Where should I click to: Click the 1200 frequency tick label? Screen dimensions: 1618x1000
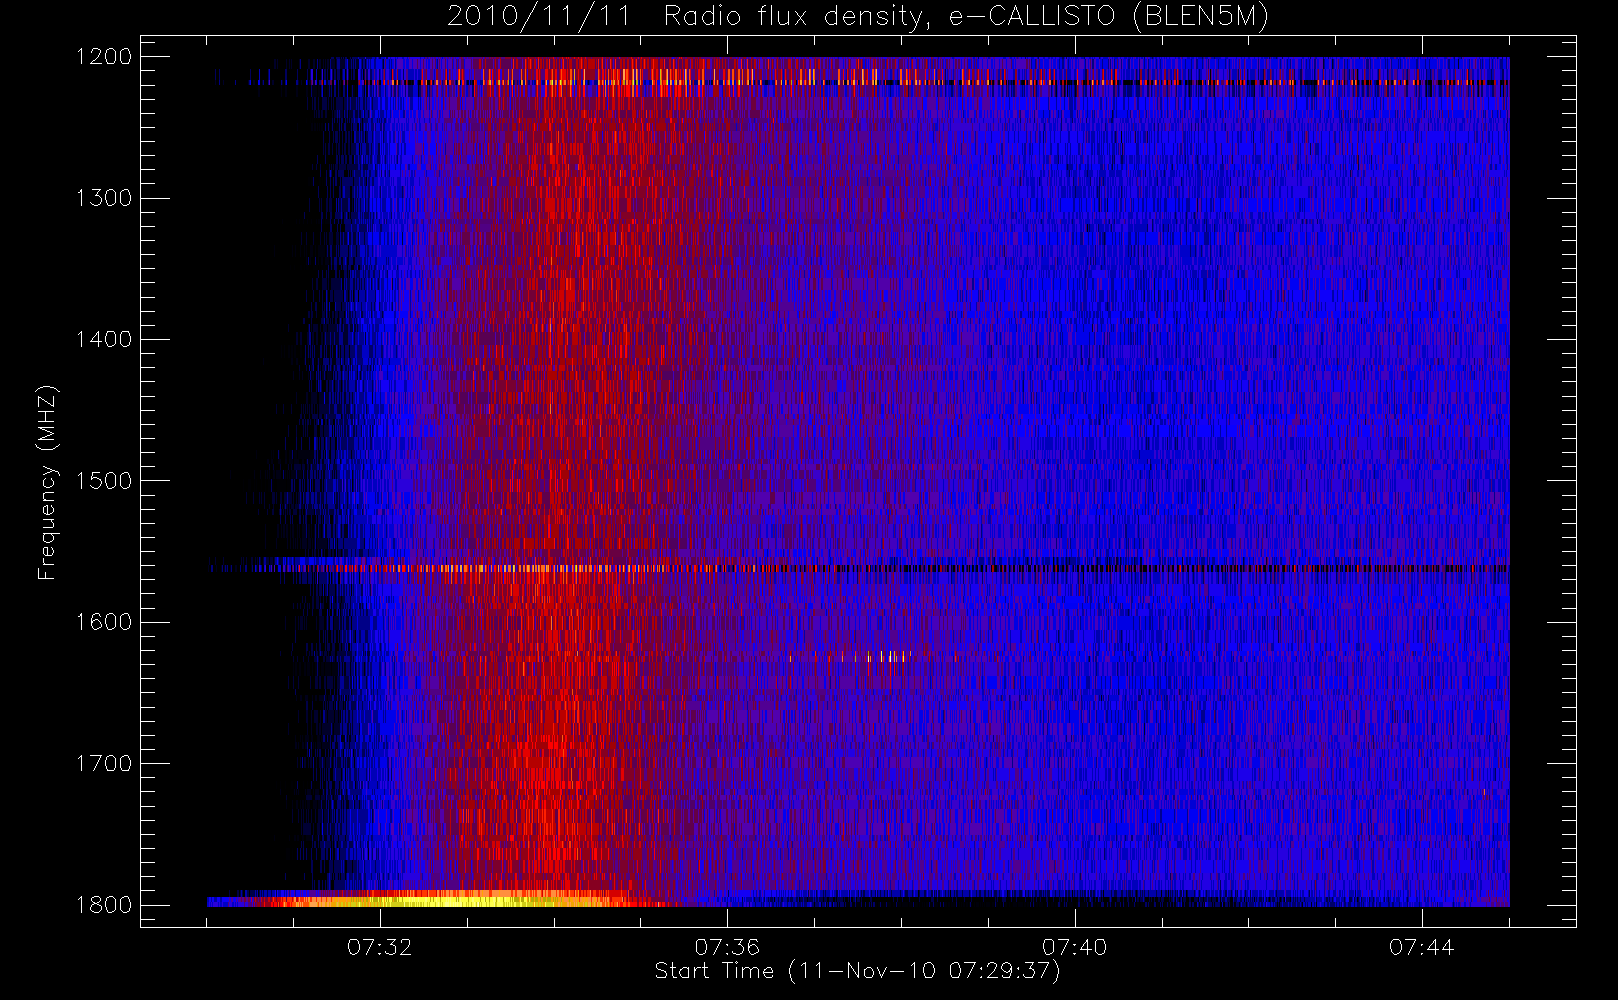(104, 57)
